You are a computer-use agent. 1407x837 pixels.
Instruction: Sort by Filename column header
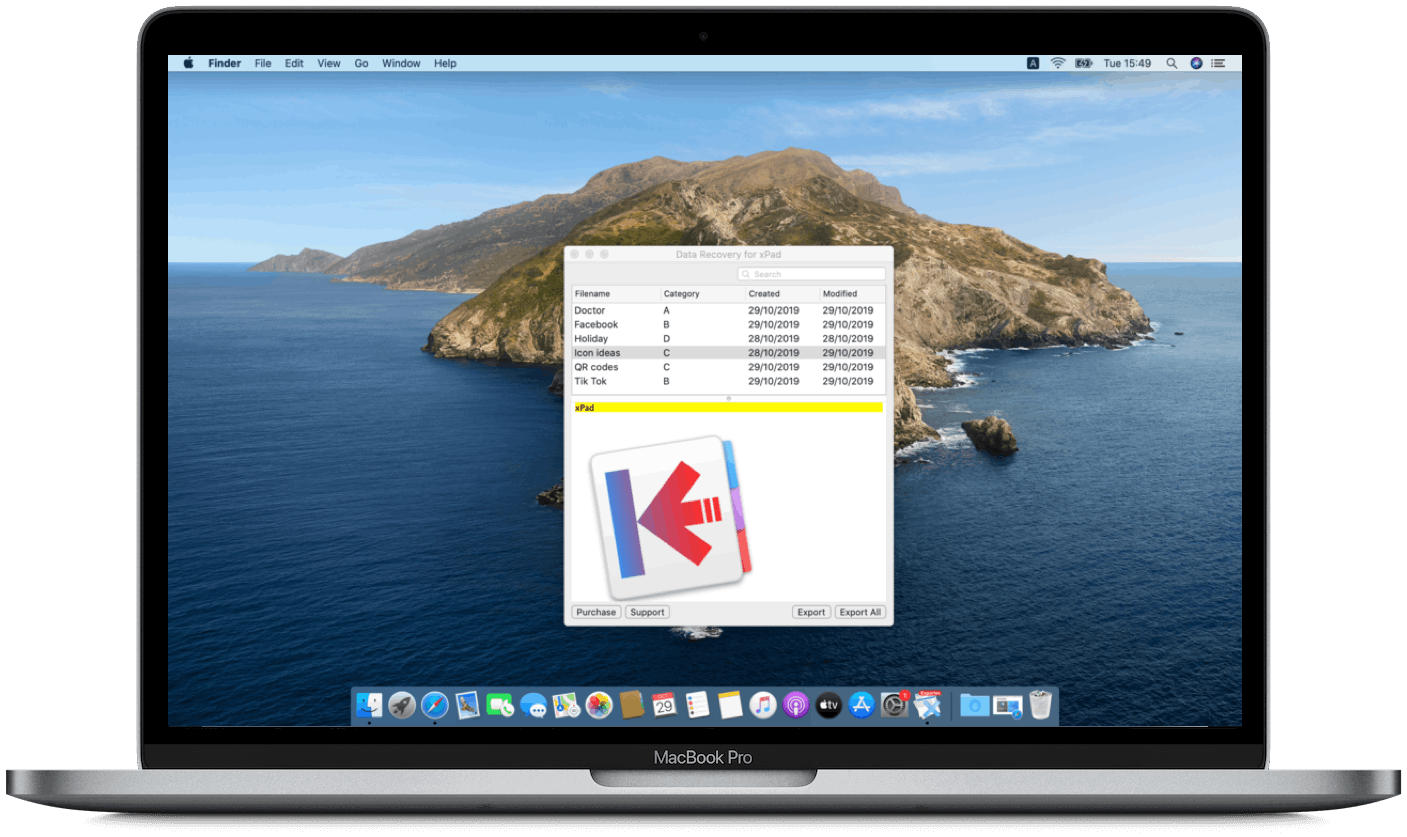point(616,294)
